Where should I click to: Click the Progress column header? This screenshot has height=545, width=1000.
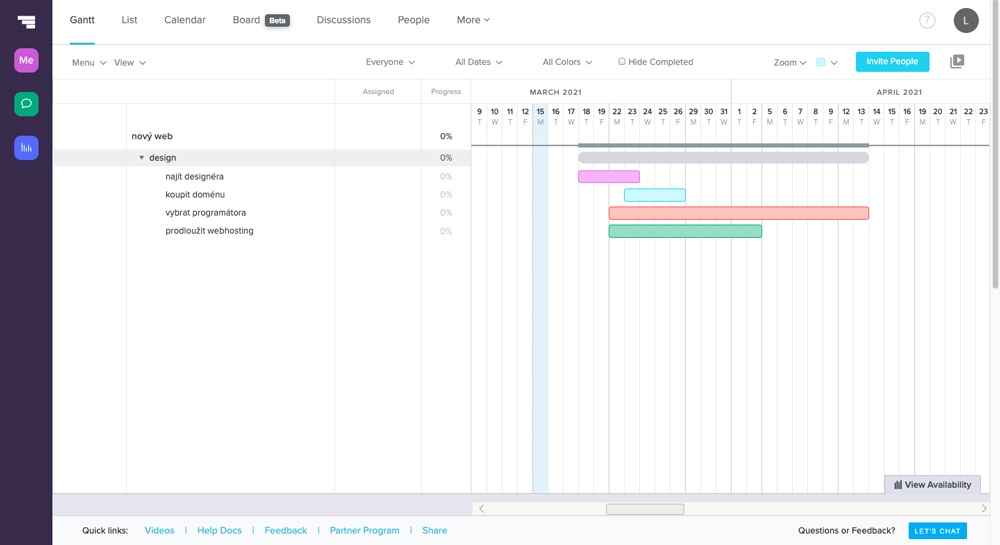(x=446, y=92)
